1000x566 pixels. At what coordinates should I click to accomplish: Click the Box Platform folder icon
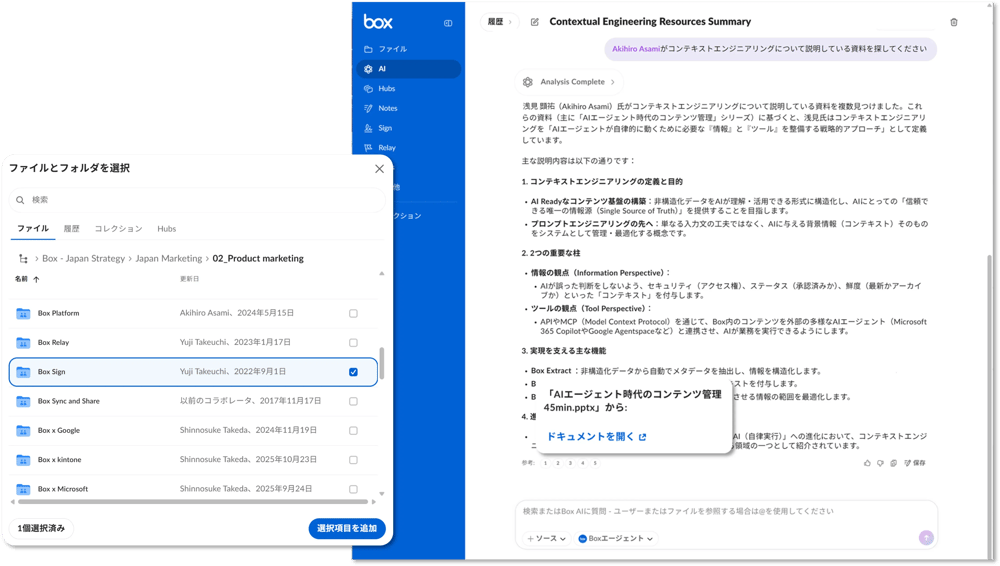[24, 313]
